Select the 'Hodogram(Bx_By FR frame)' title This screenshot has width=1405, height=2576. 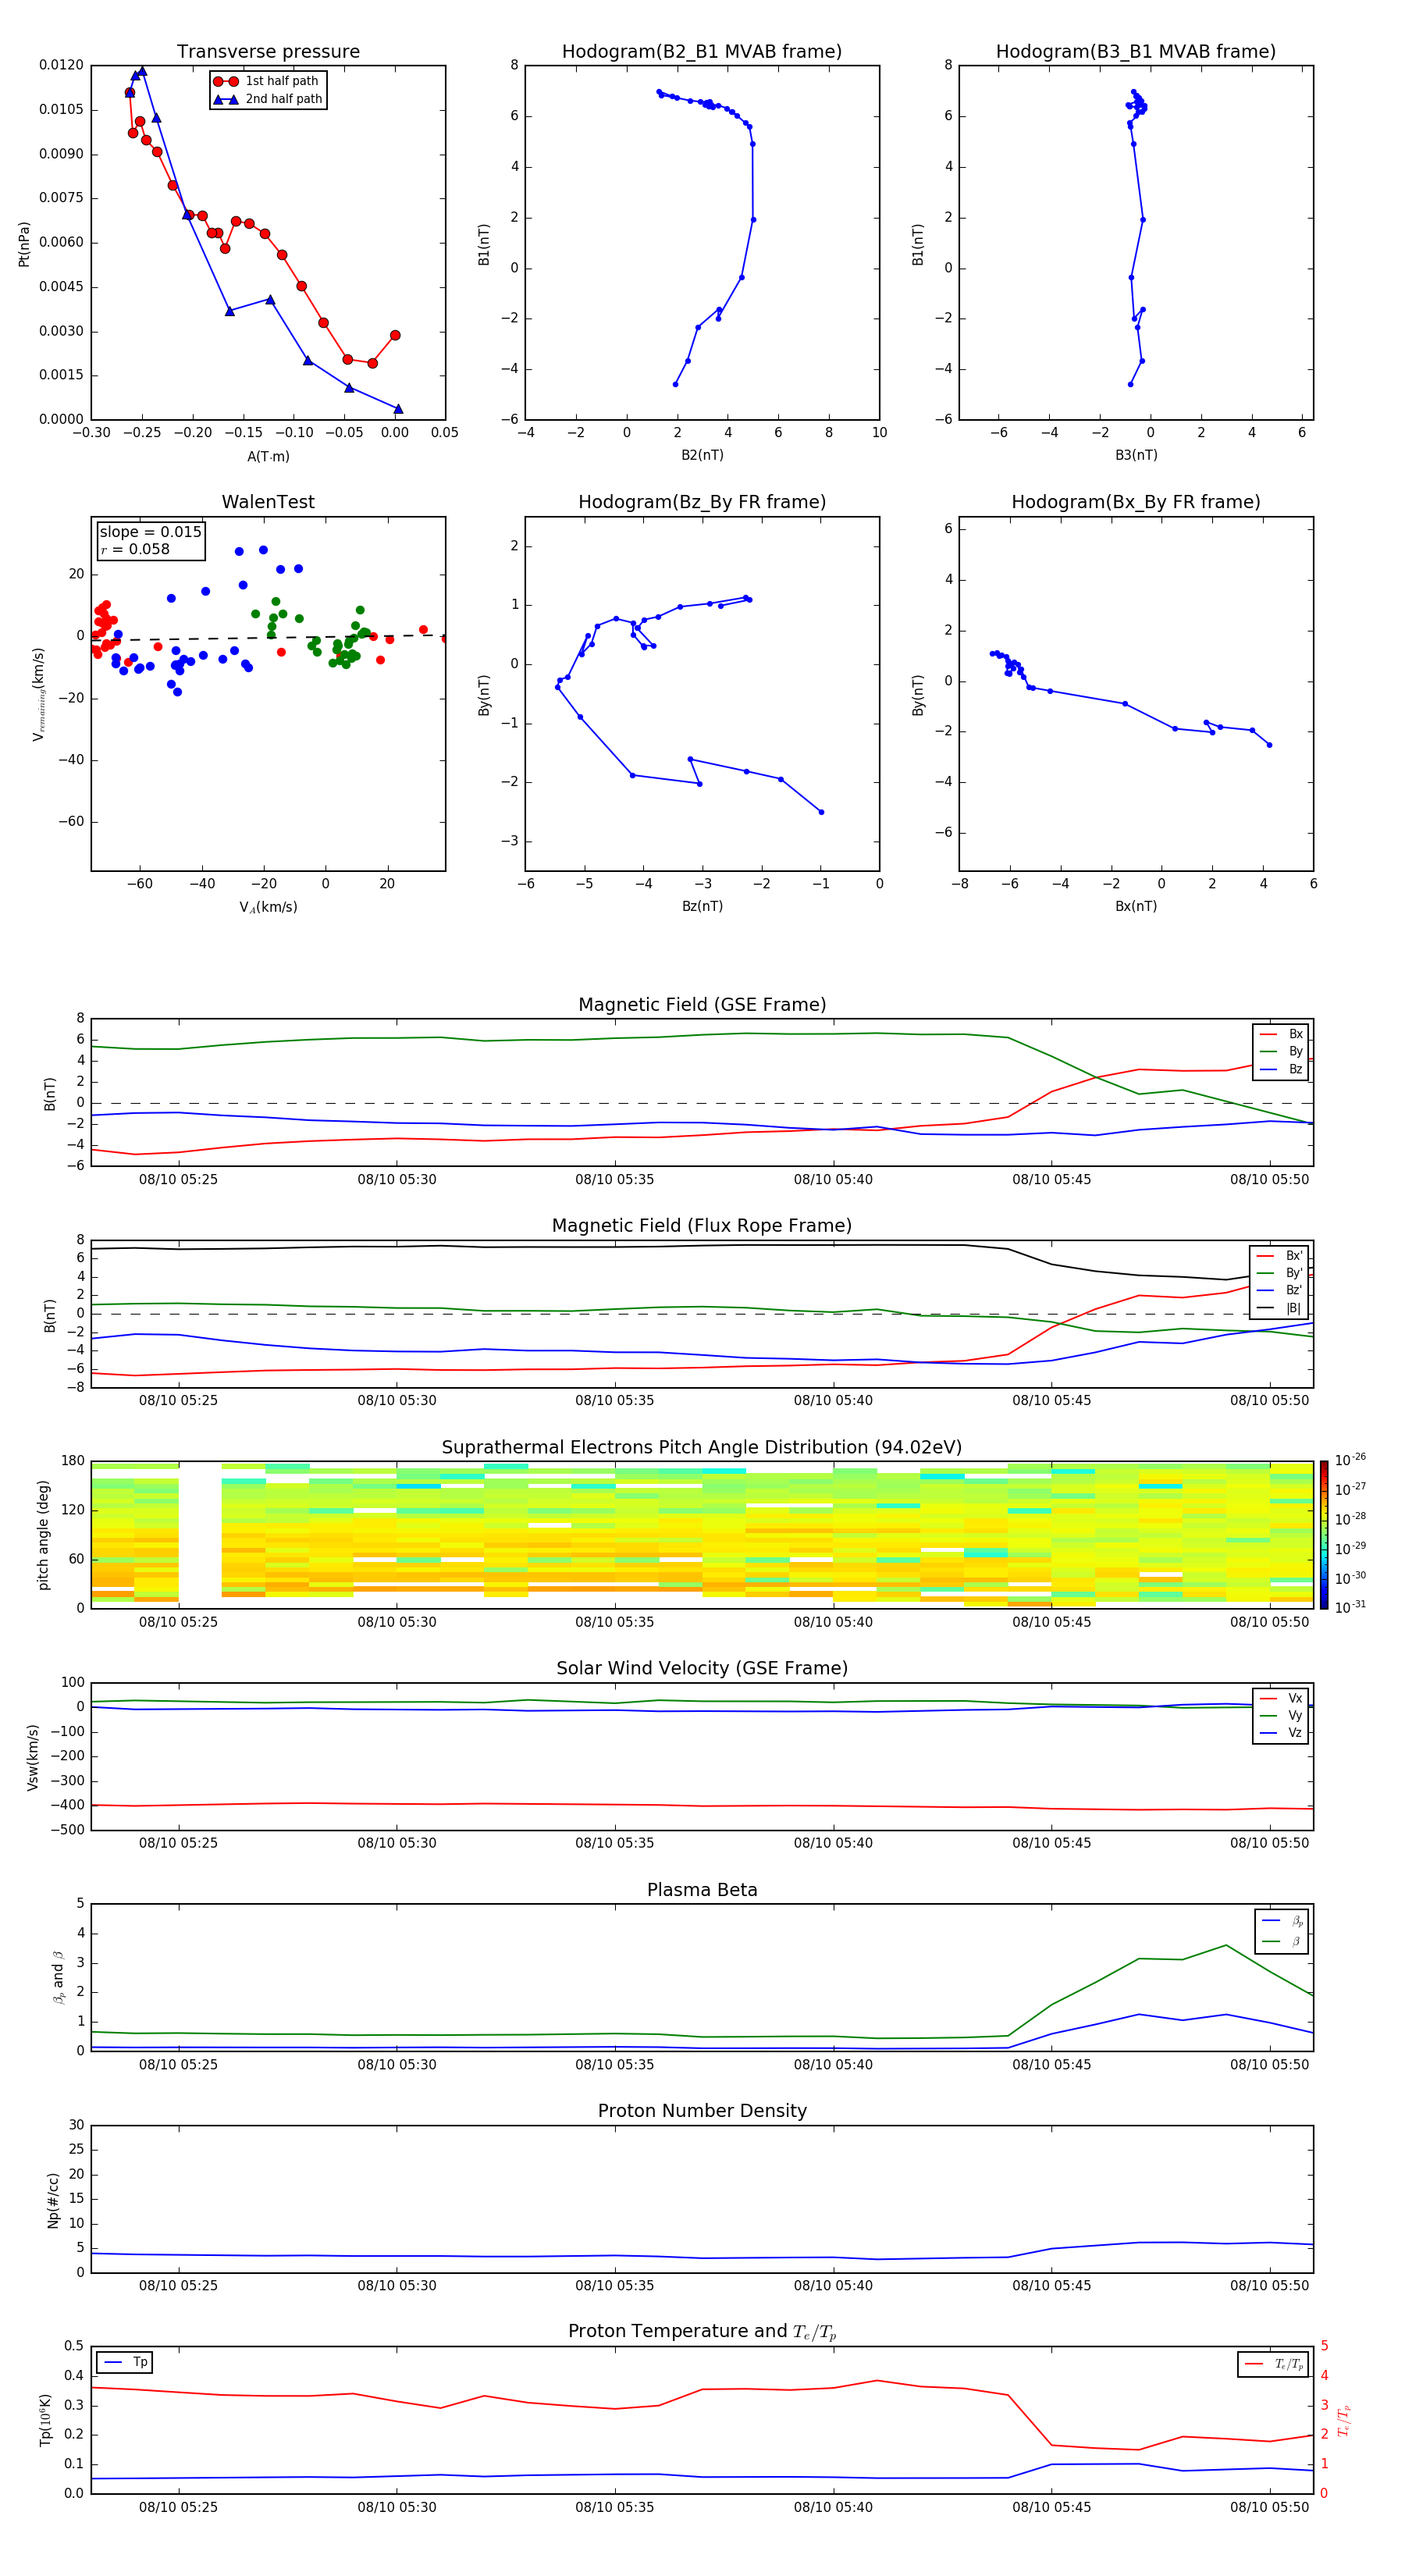coord(1136,502)
